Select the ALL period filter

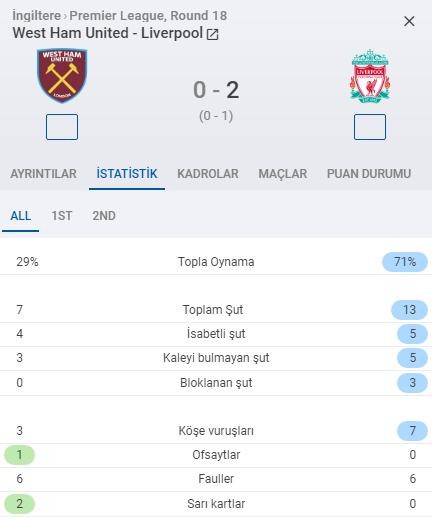click(x=21, y=216)
